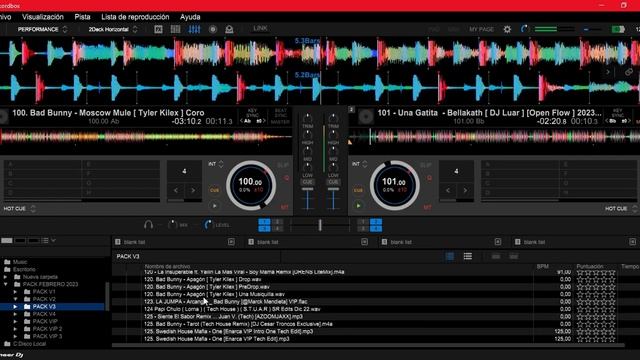Image resolution: width=640 pixels, height=360 pixels.
Task: Toggle deck 1 SLIP mode
Action: pos(283,165)
